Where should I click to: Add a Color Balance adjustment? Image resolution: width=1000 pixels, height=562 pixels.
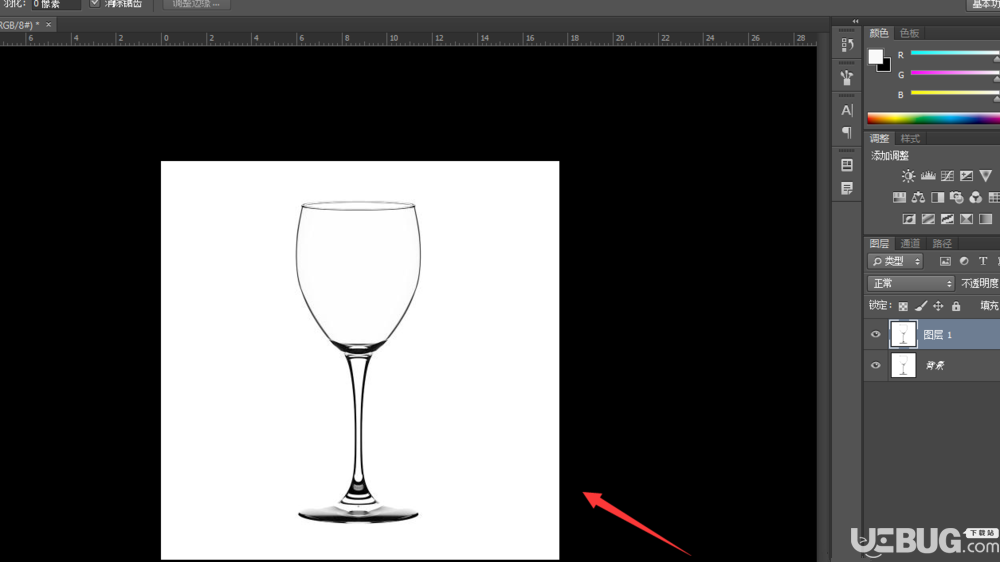(918, 197)
